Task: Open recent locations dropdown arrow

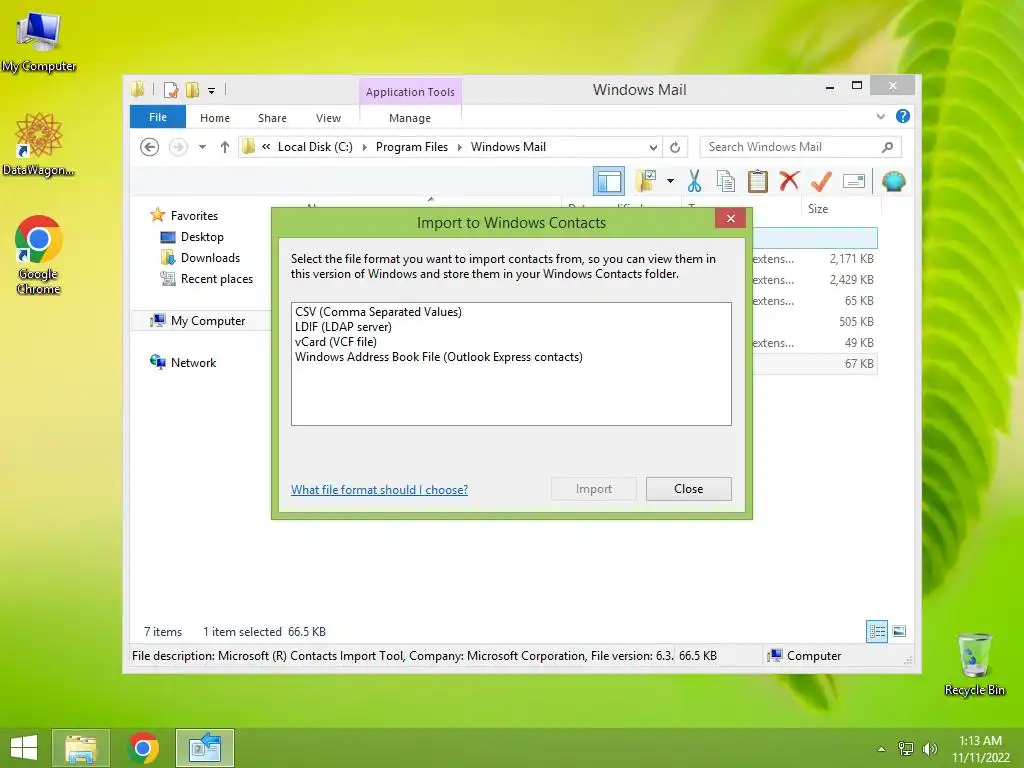Action: [x=202, y=147]
